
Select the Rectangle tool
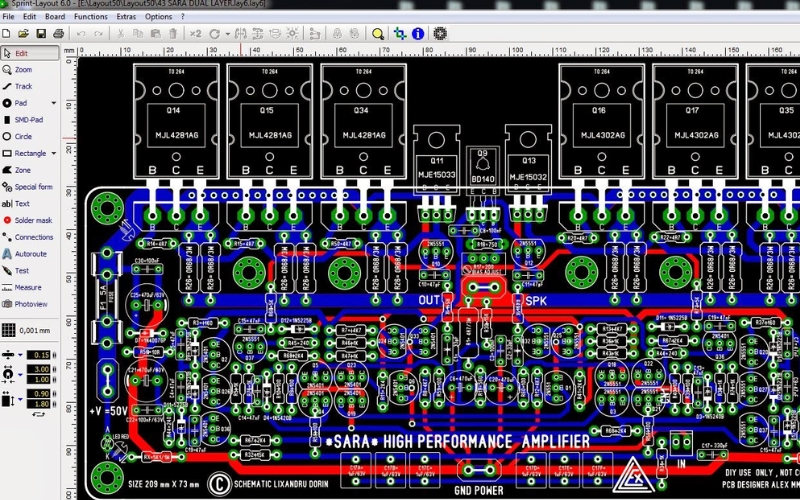24,153
